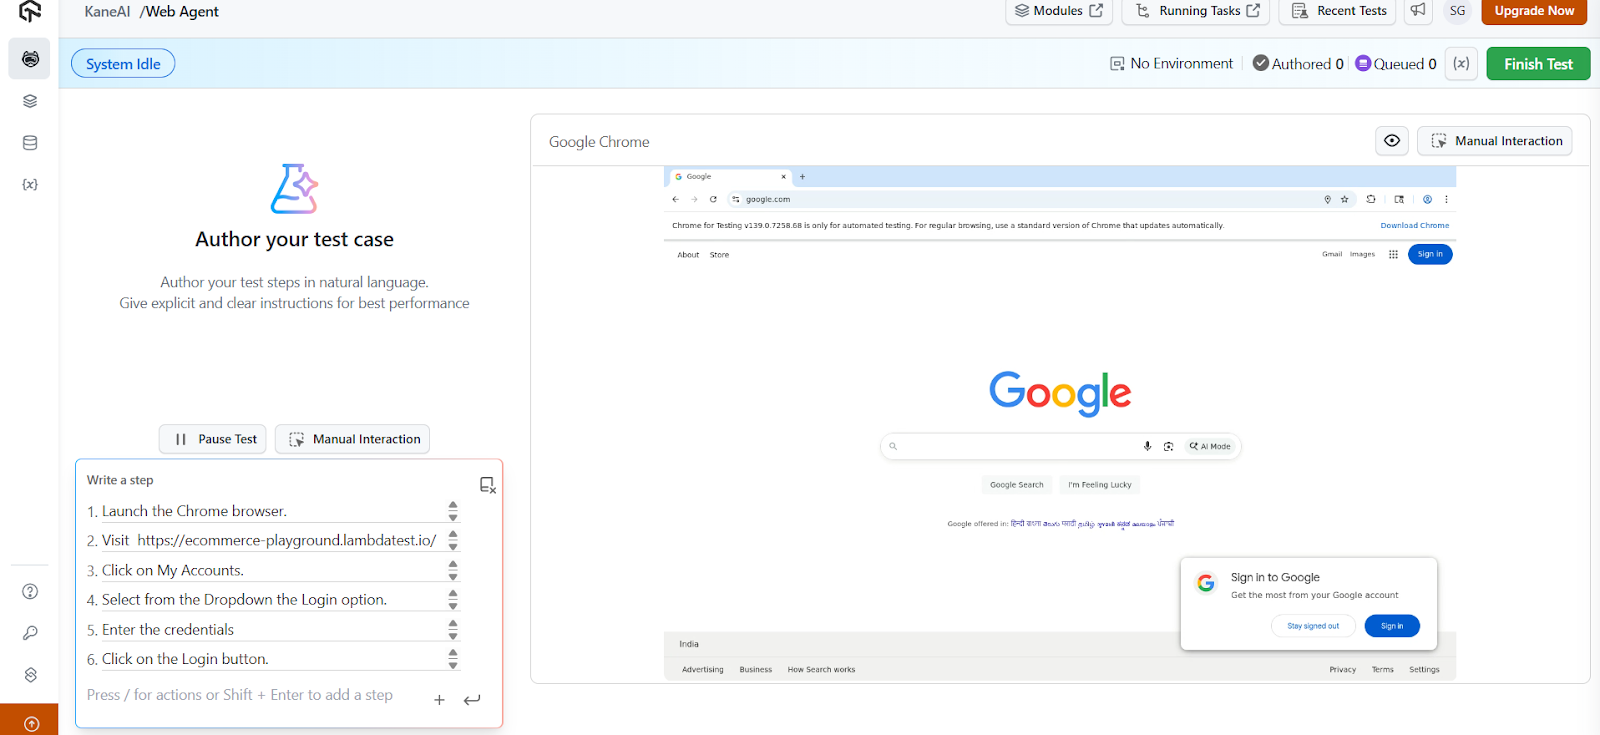
Task: Click the orange upload arrow at sidebar bottom
Action: pyautogui.click(x=31, y=723)
